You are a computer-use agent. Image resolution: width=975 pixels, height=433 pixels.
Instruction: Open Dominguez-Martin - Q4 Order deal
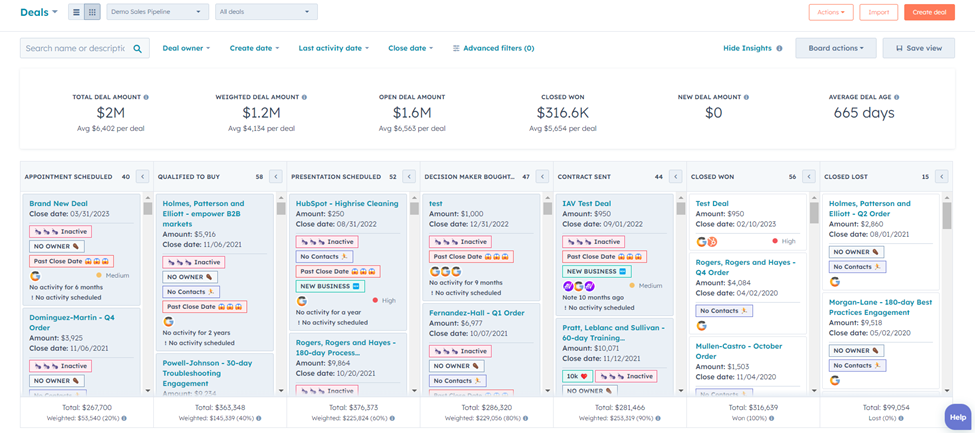(x=73, y=321)
